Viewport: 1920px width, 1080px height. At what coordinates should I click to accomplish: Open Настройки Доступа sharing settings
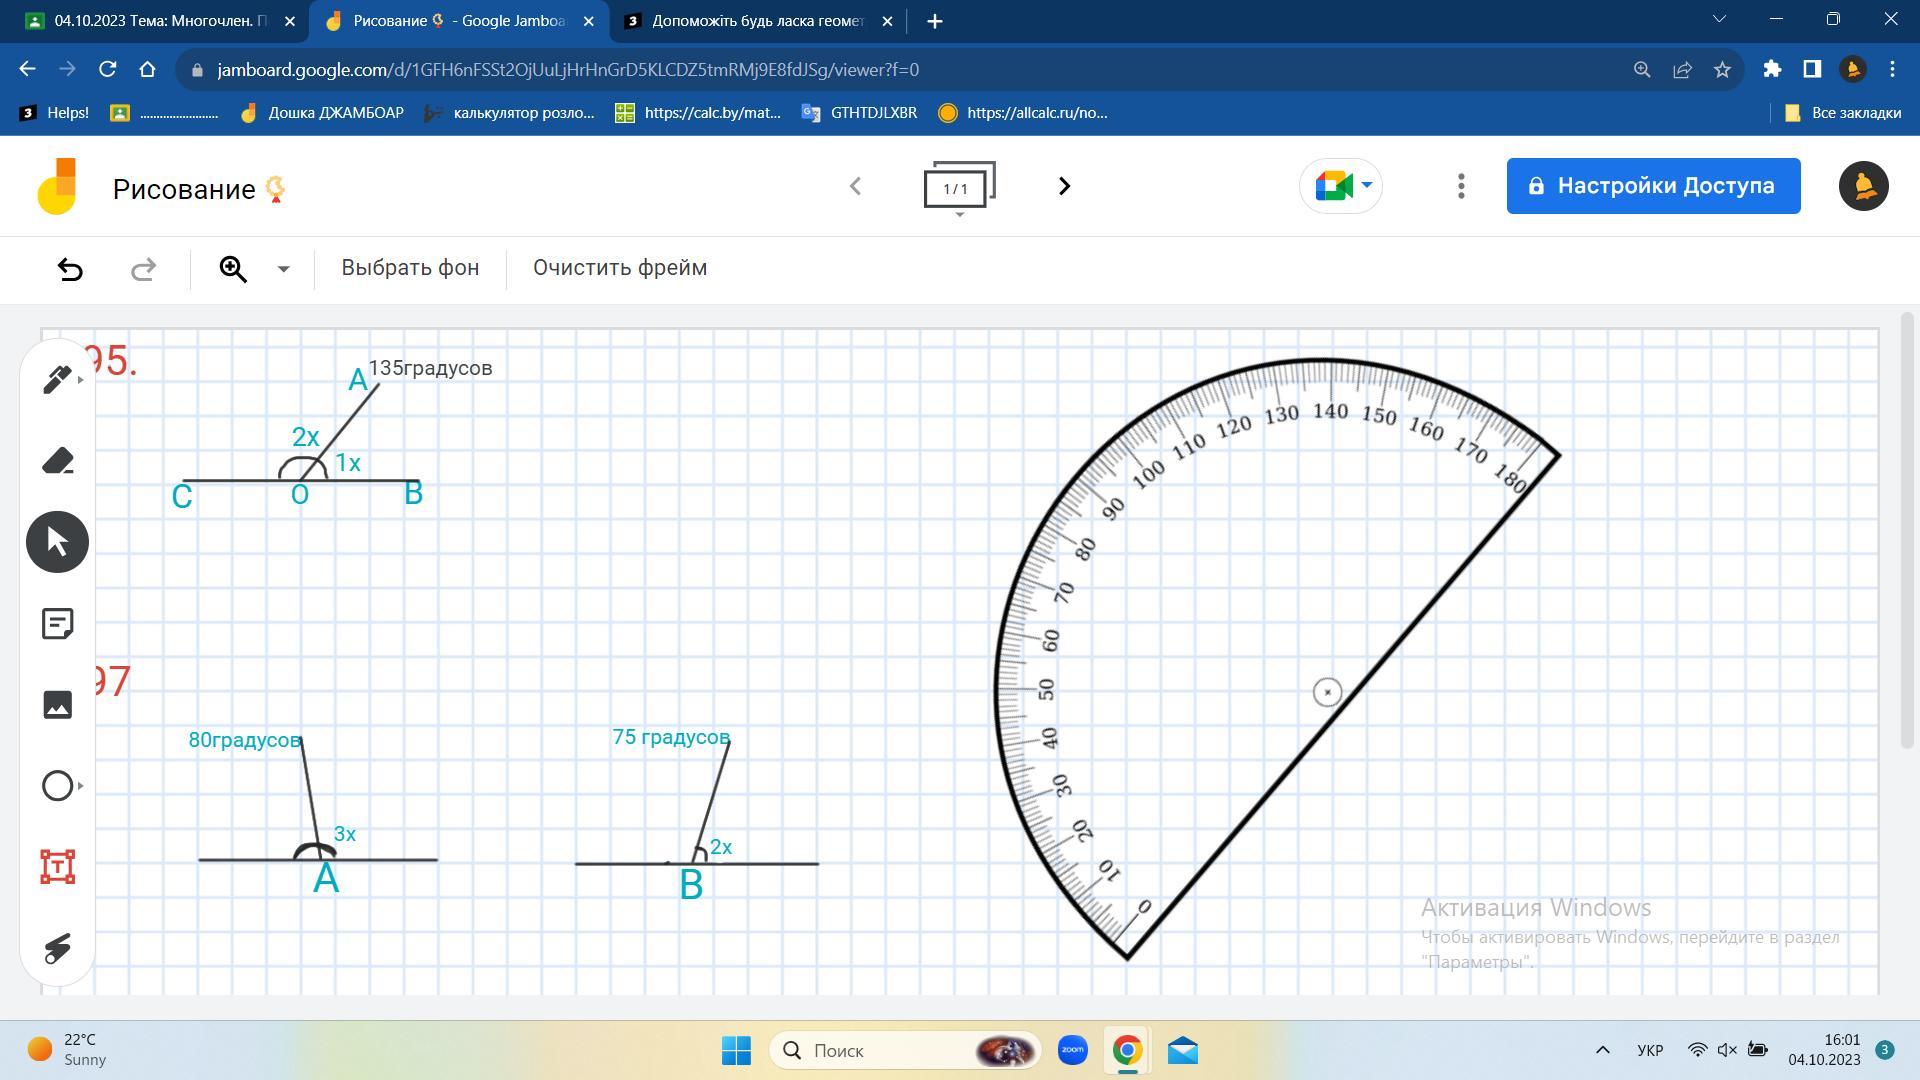(1653, 186)
